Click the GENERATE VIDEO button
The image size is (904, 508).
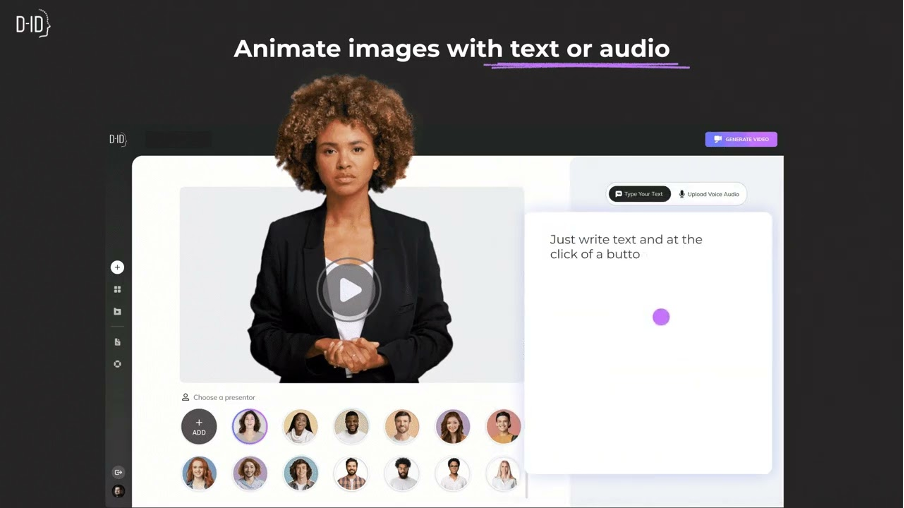click(741, 139)
